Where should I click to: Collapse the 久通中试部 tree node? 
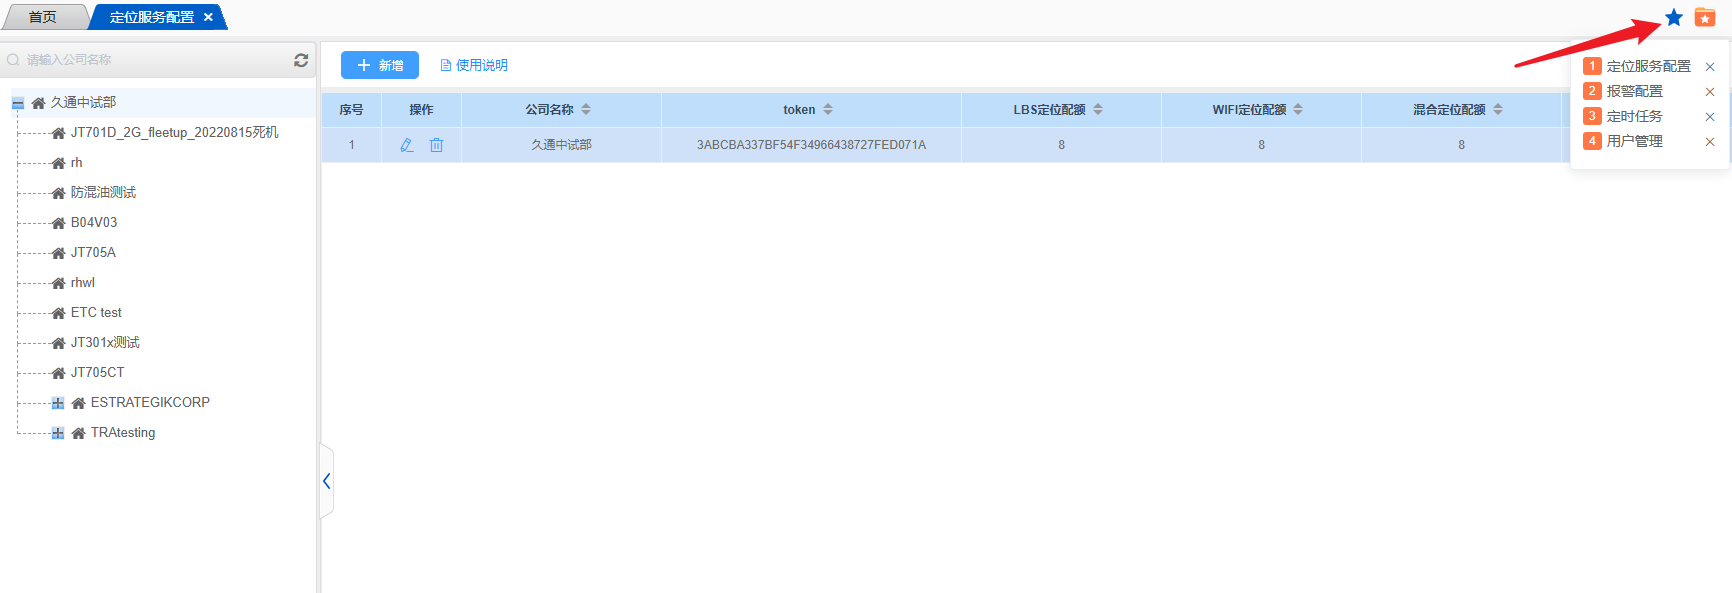[x=18, y=103]
